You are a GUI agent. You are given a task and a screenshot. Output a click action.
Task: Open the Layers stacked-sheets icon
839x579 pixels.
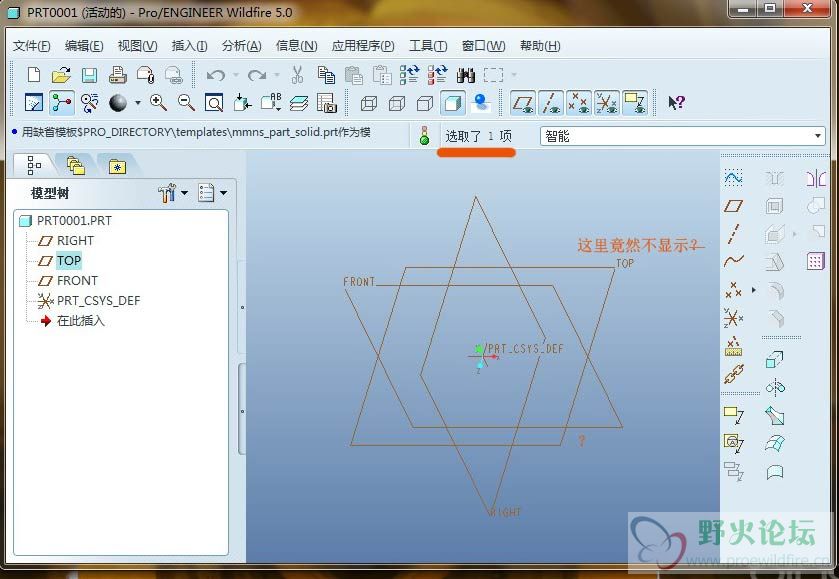pos(299,102)
